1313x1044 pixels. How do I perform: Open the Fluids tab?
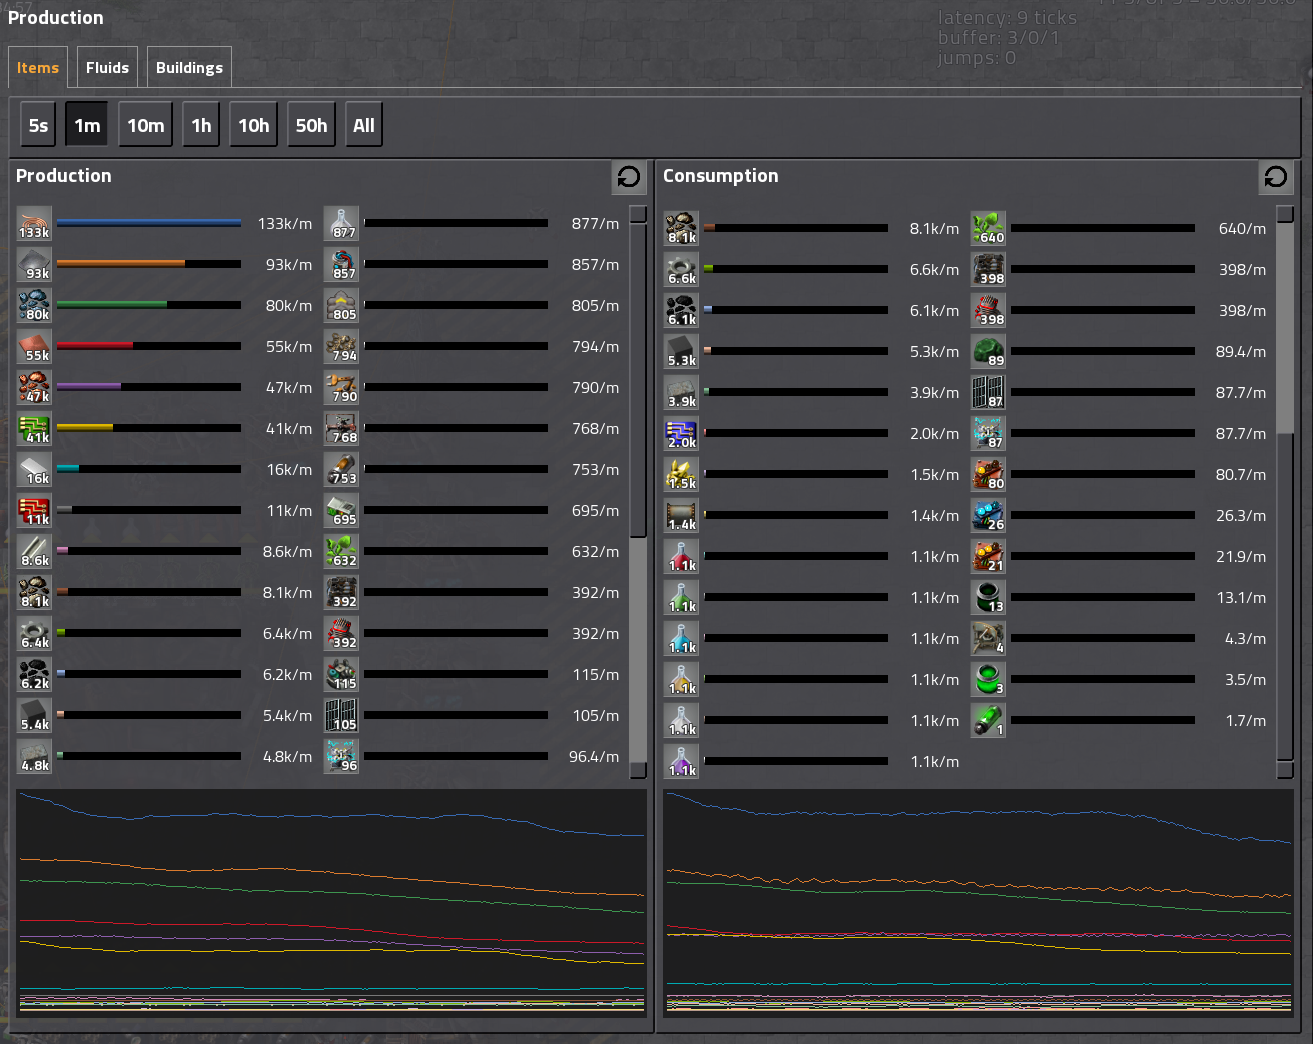coord(107,68)
